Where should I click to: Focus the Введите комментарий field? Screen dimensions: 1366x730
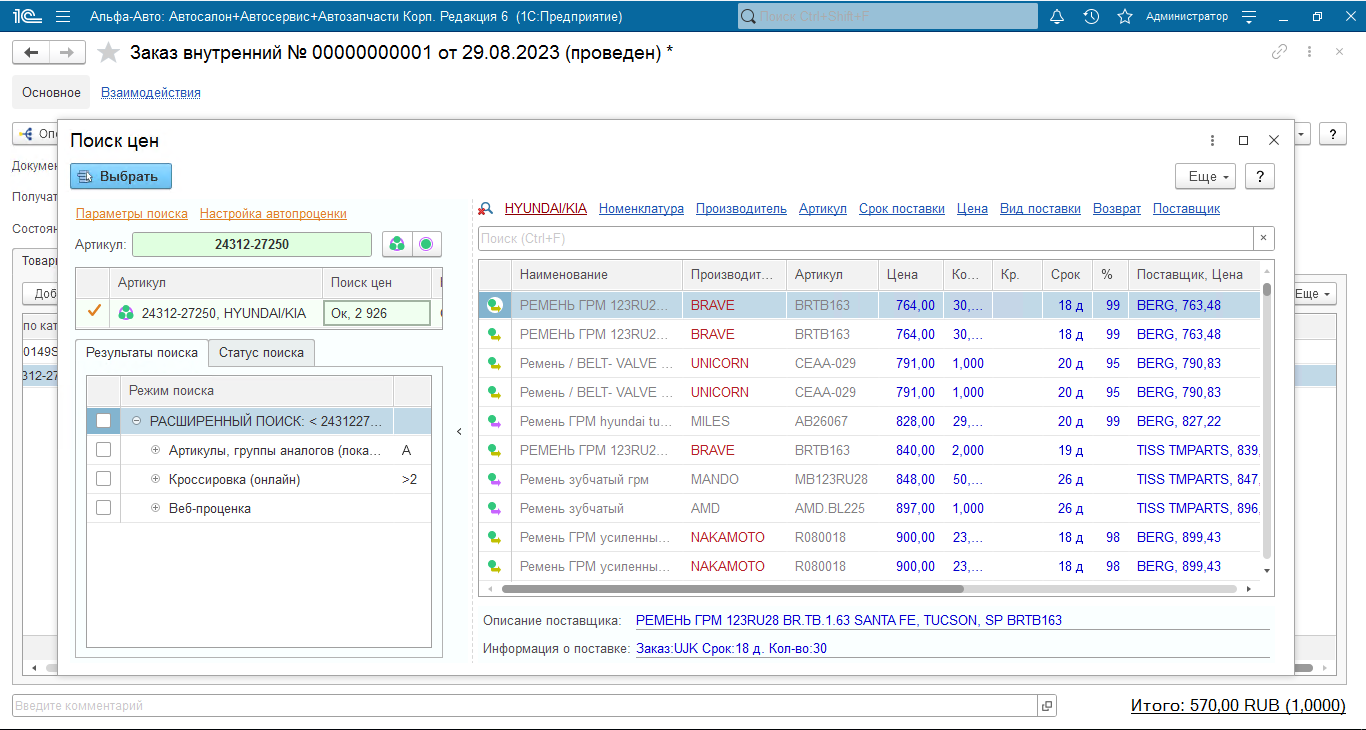tap(525, 706)
